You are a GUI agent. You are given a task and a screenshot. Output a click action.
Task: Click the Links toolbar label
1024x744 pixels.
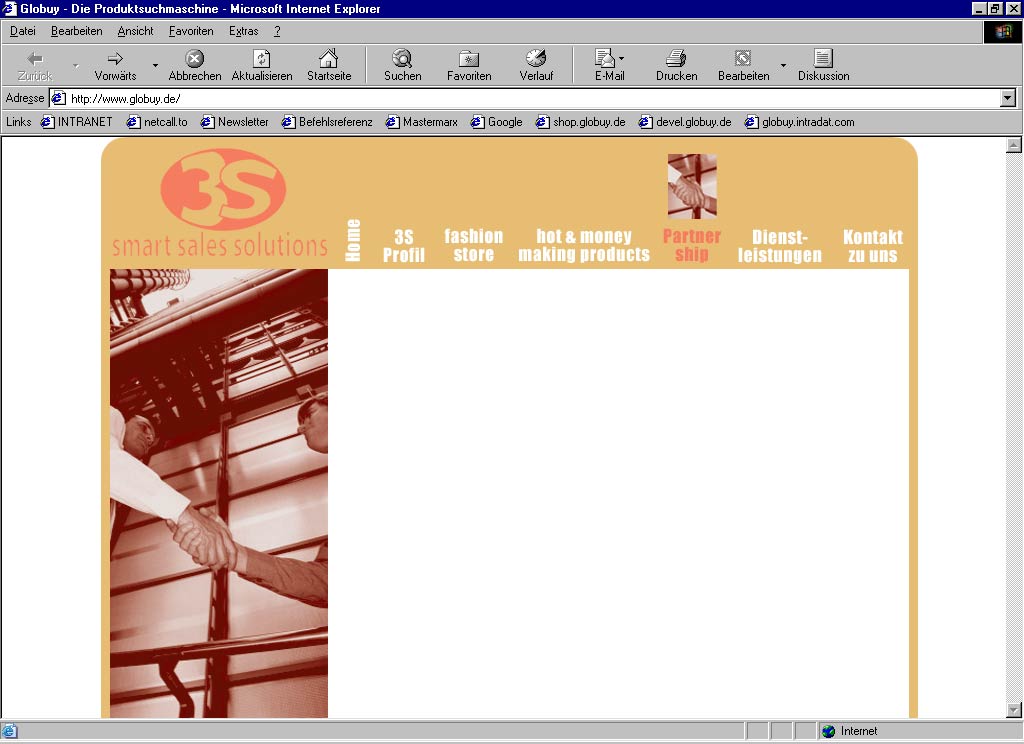click(x=18, y=122)
